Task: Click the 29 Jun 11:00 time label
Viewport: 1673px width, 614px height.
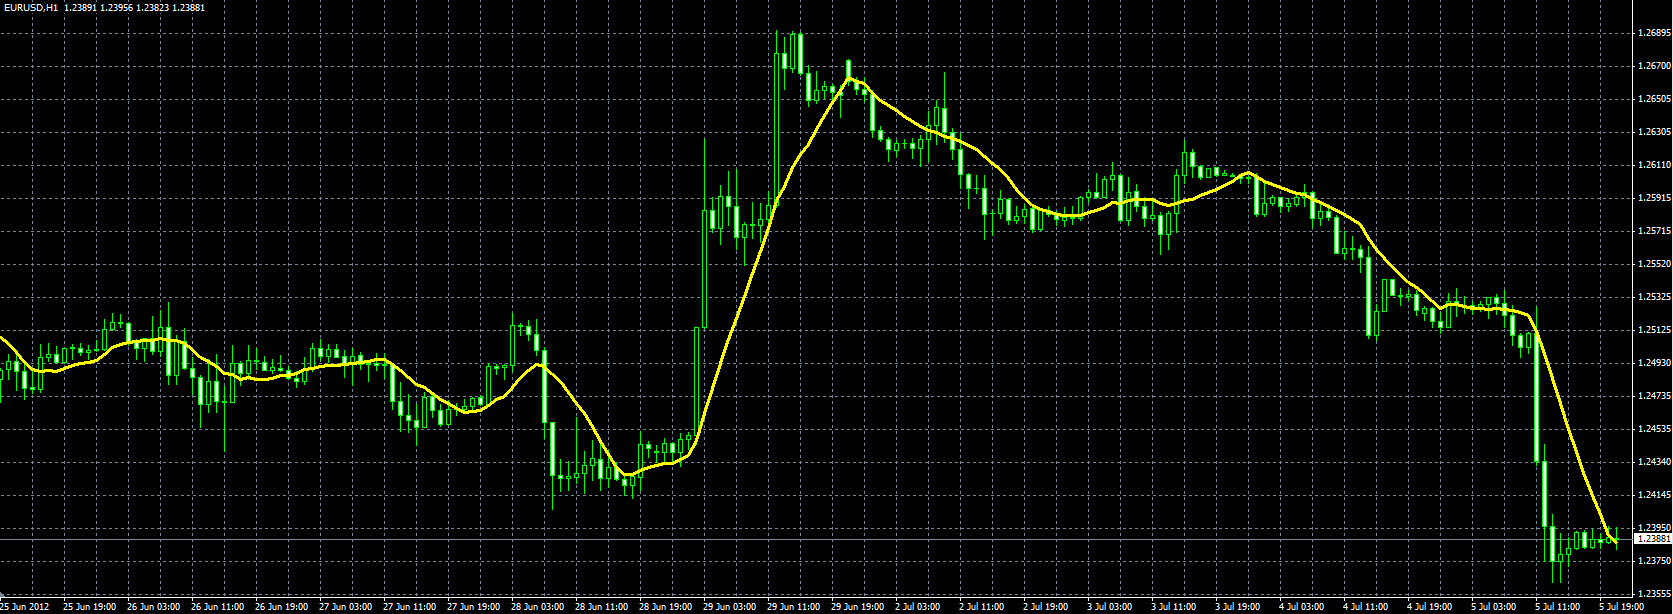Action: (x=793, y=606)
